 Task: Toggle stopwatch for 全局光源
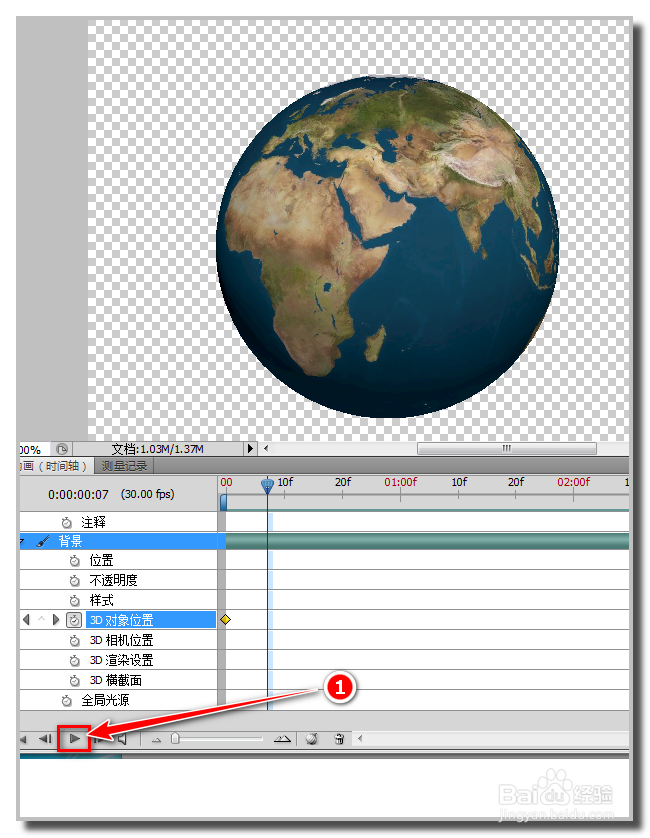coord(66,700)
